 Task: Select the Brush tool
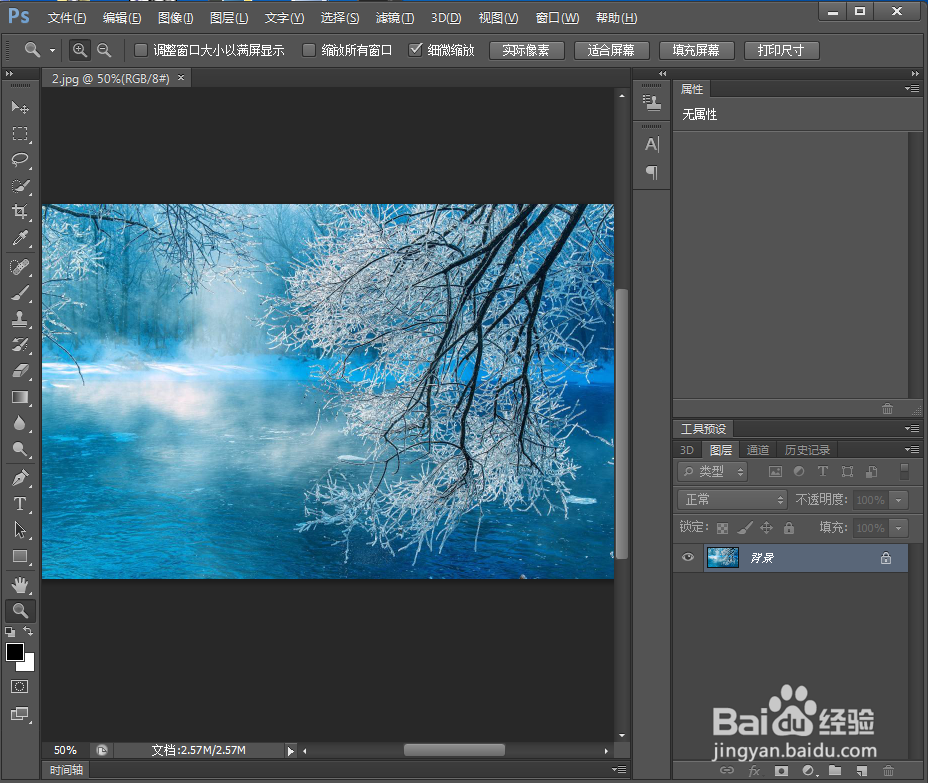click(x=20, y=293)
